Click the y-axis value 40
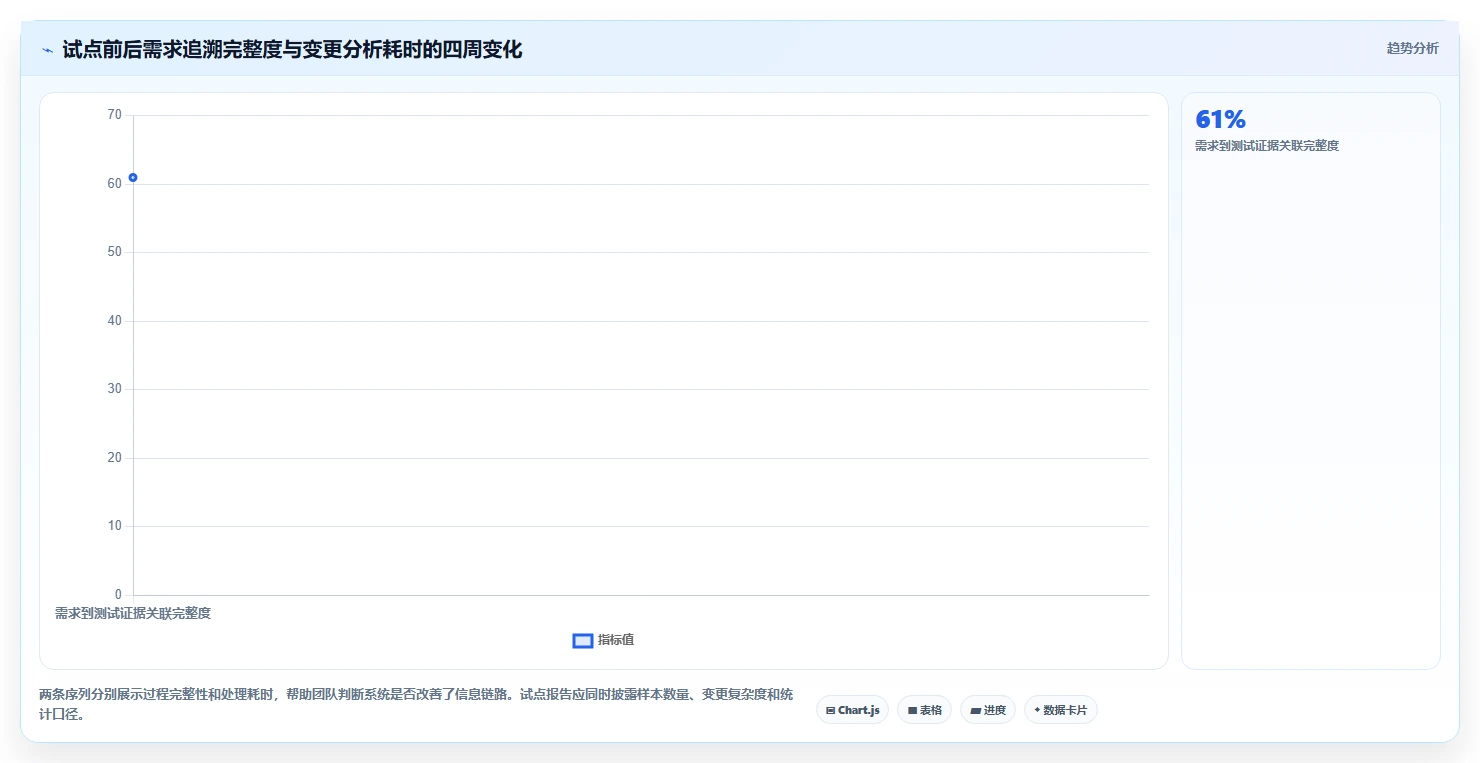 (x=114, y=321)
